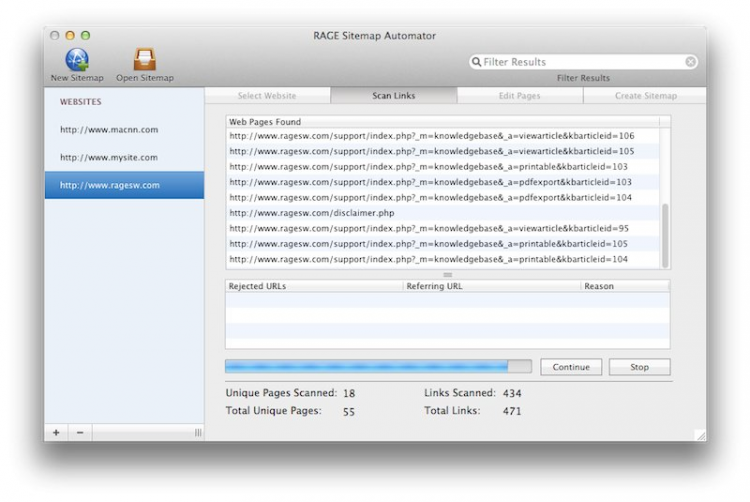Viewport: 750px width, 502px height.
Task: Click the Unique Pages Scanned value 18
Action: tap(349, 393)
